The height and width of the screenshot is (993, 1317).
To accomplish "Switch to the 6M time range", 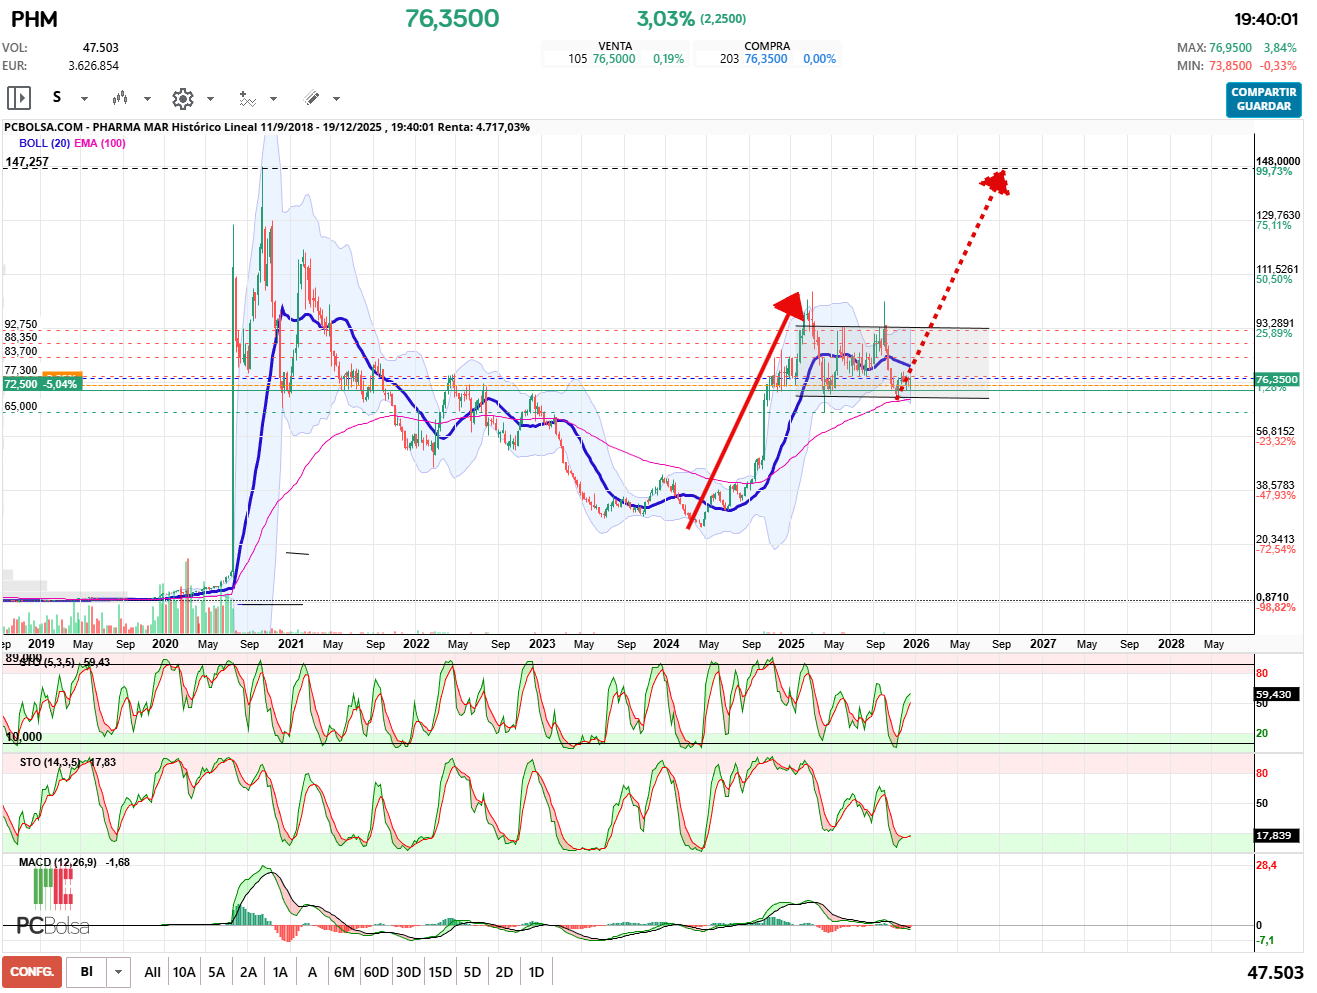I will click(x=344, y=972).
